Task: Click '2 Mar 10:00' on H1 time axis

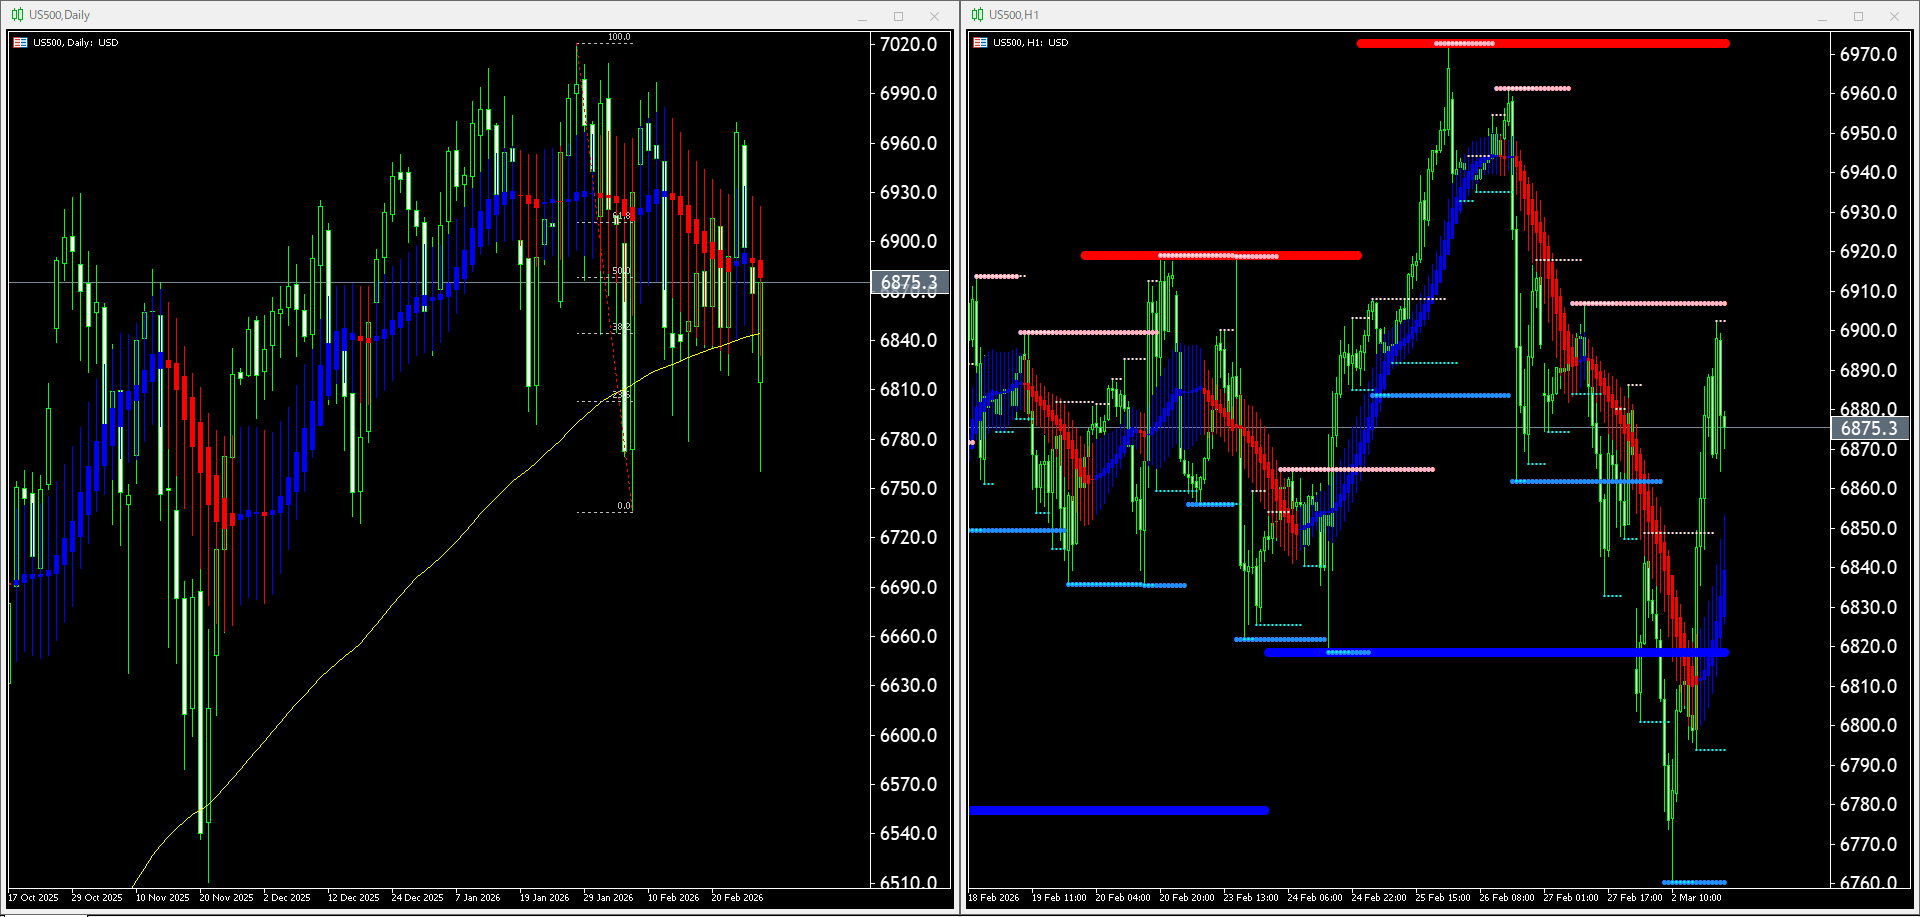Action: pyautogui.click(x=1696, y=898)
